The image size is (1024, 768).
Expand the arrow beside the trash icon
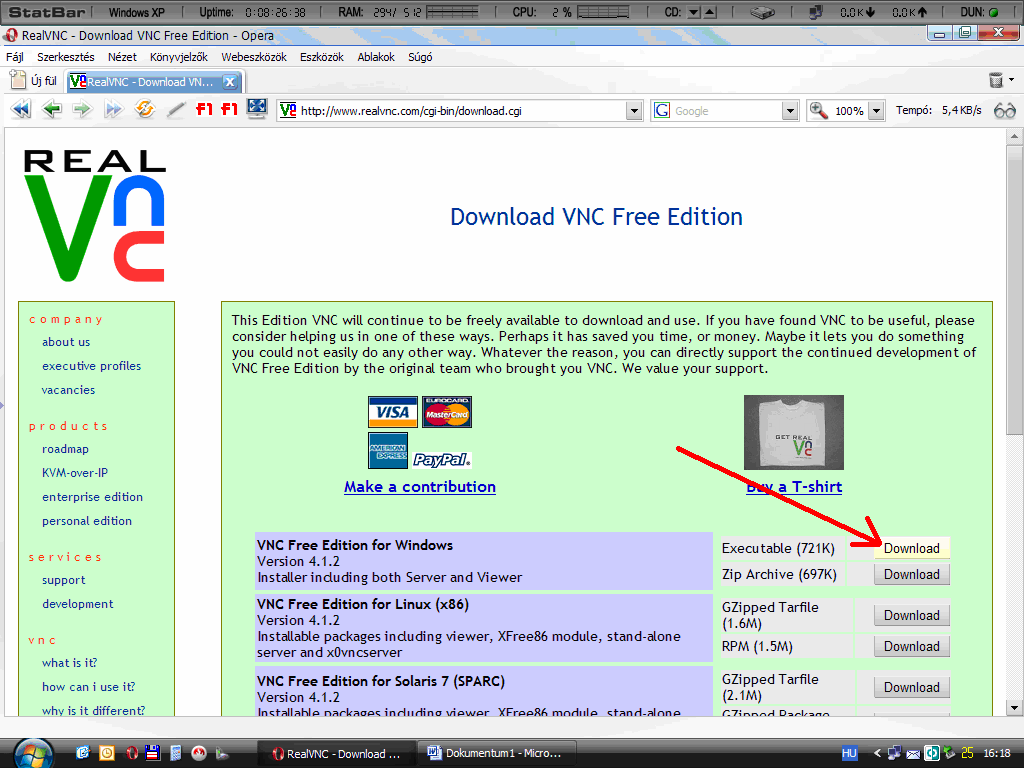pyautogui.click(x=1012, y=80)
